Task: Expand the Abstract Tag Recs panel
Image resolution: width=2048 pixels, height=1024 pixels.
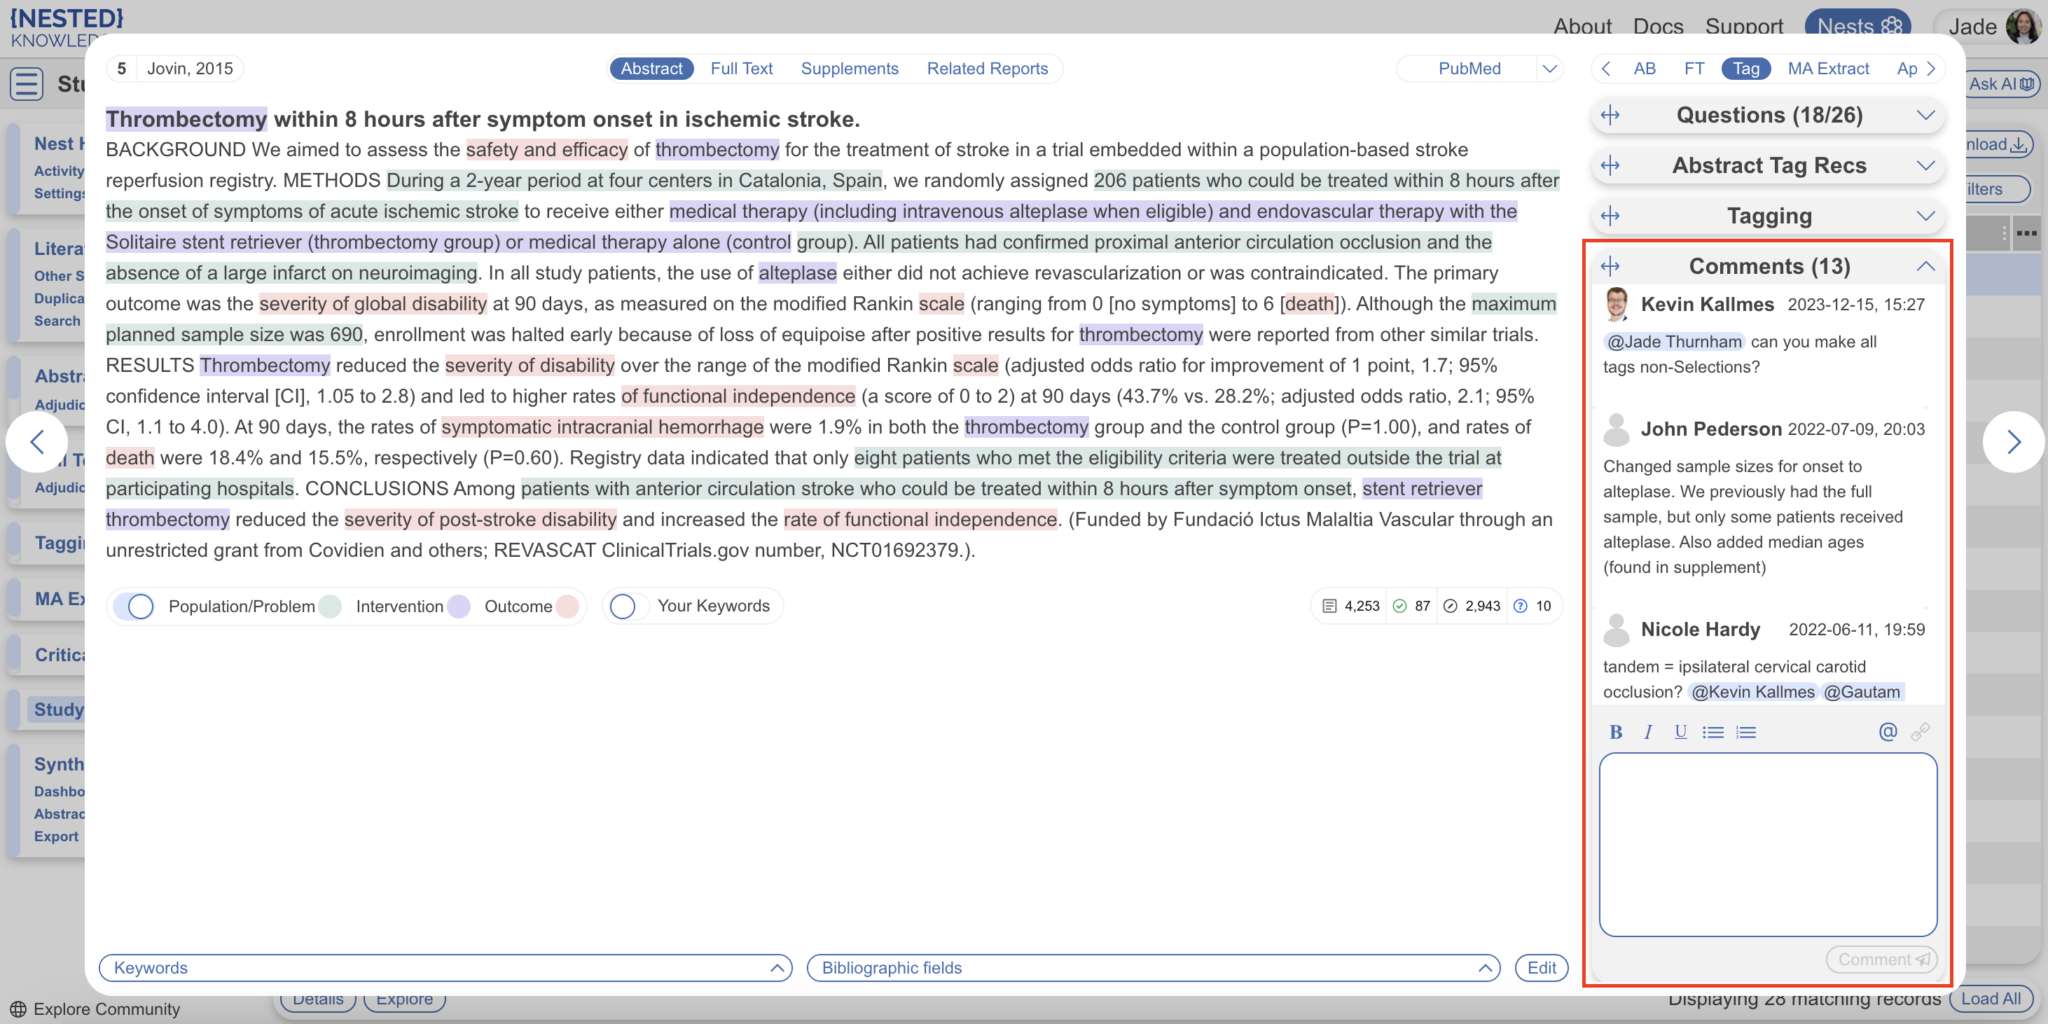Action: [x=1925, y=165]
